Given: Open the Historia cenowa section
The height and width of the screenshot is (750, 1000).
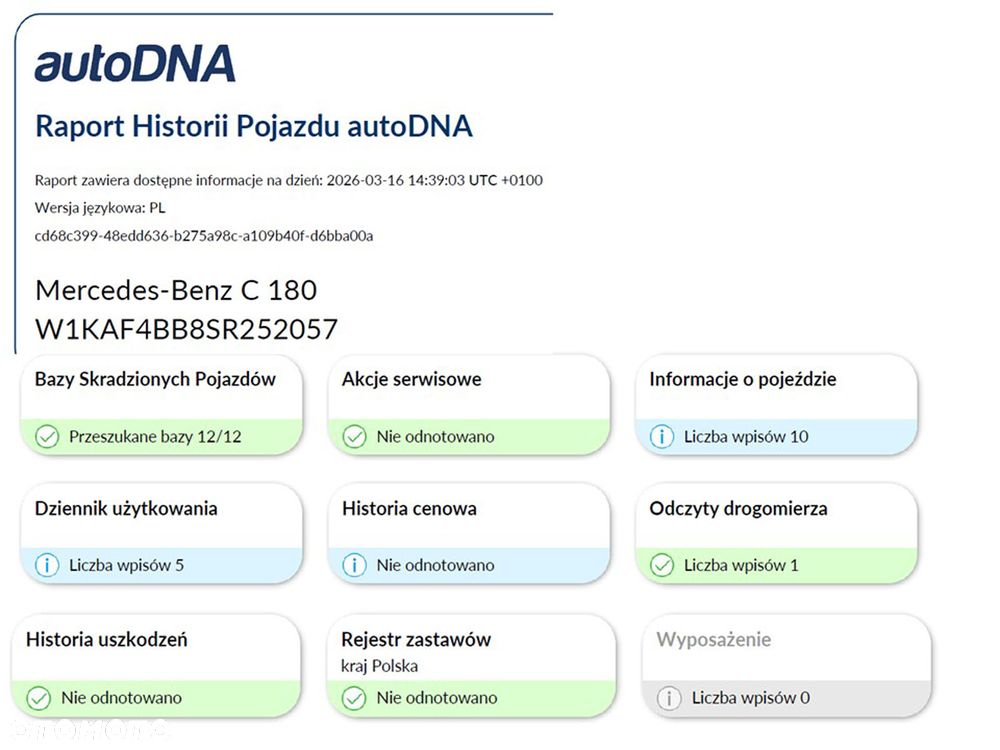Looking at the screenshot, I should coord(469,534).
